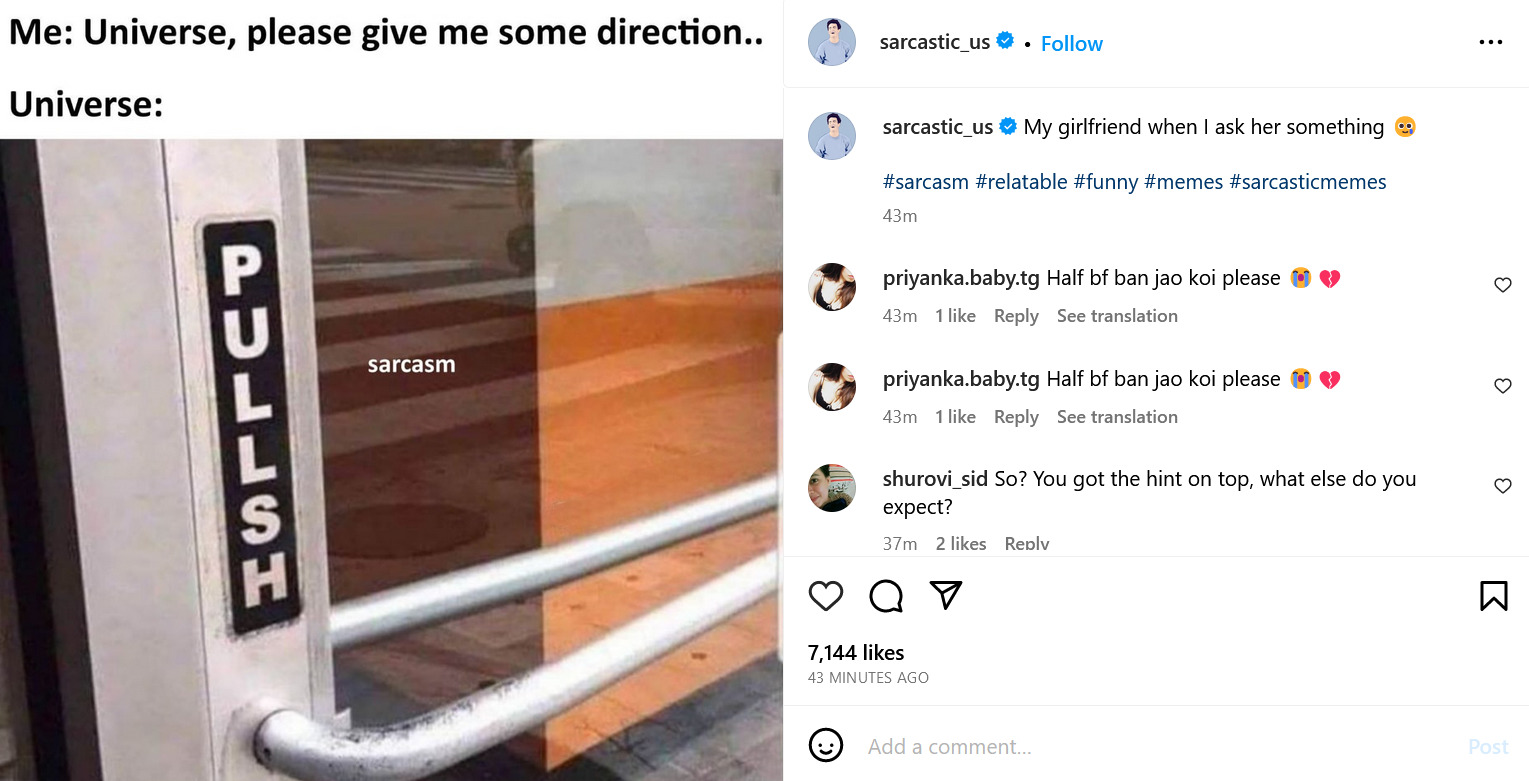Open sarcastic_us profile picture in the header
The height and width of the screenshot is (781, 1529).
[831, 41]
